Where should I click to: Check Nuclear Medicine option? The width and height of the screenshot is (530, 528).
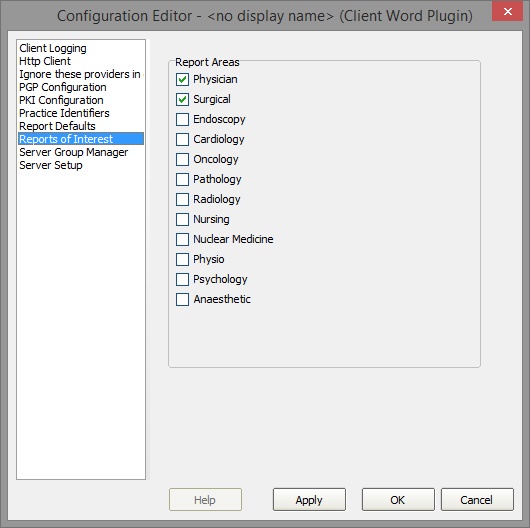click(x=183, y=239)
